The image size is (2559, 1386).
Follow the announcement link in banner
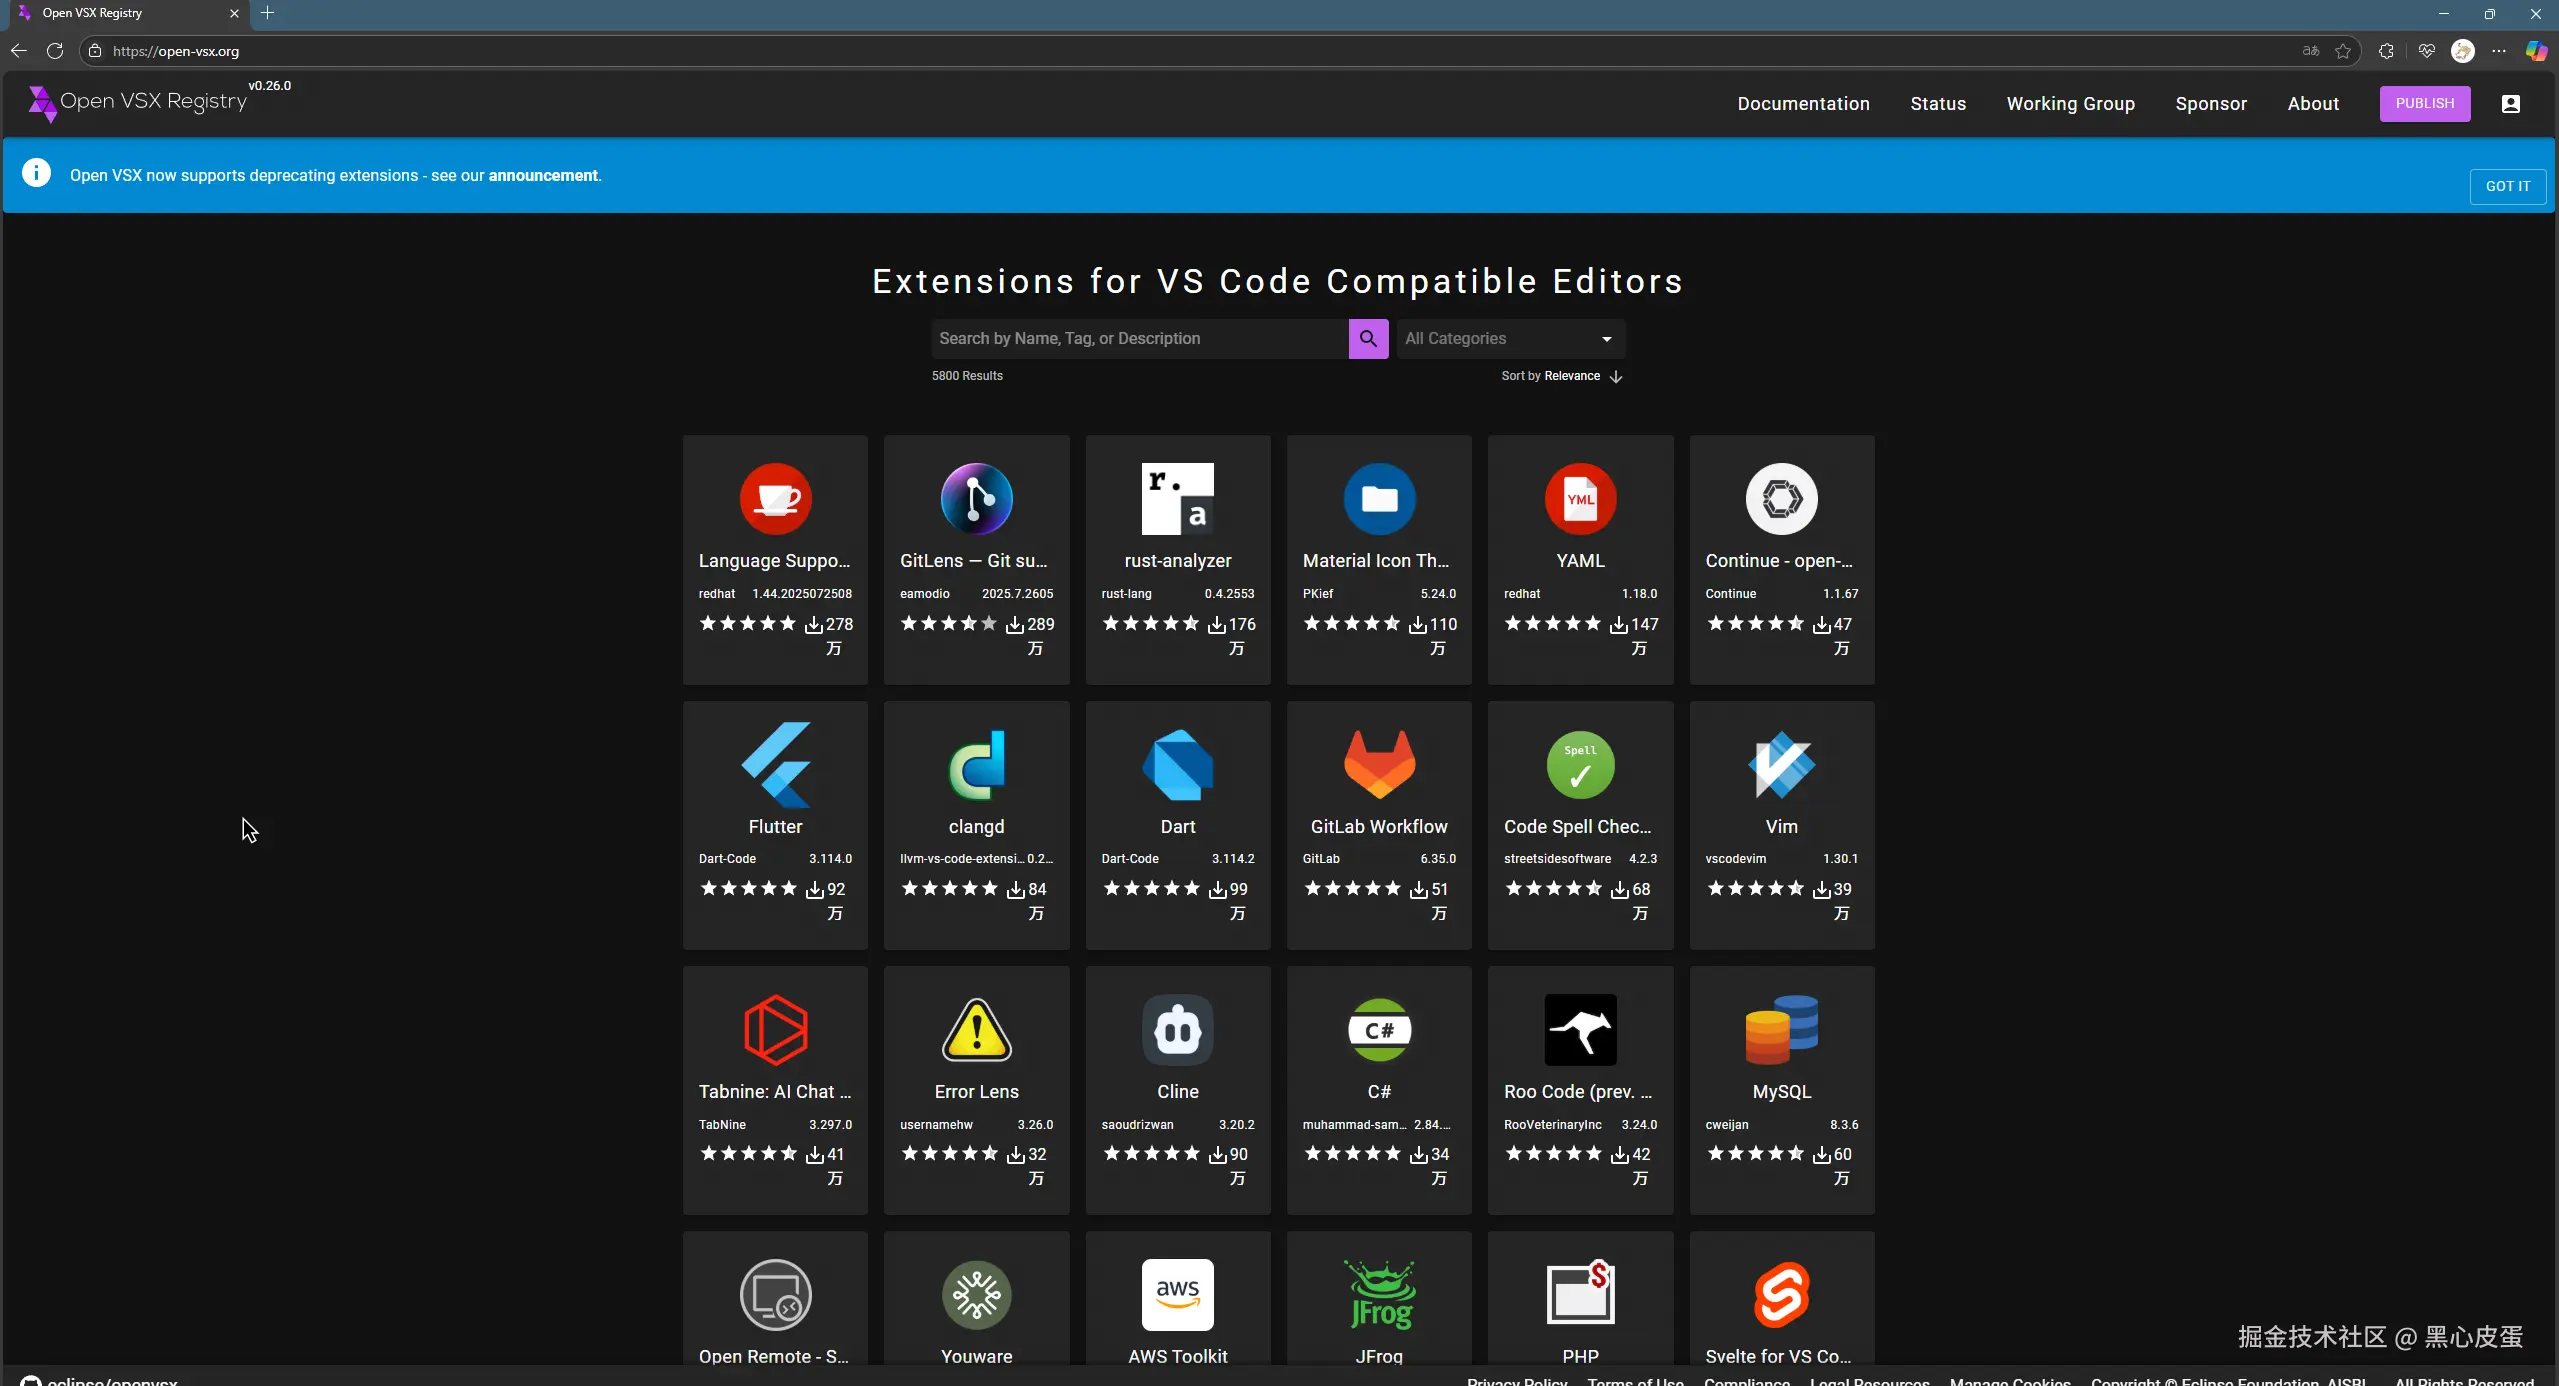point(543,176)
